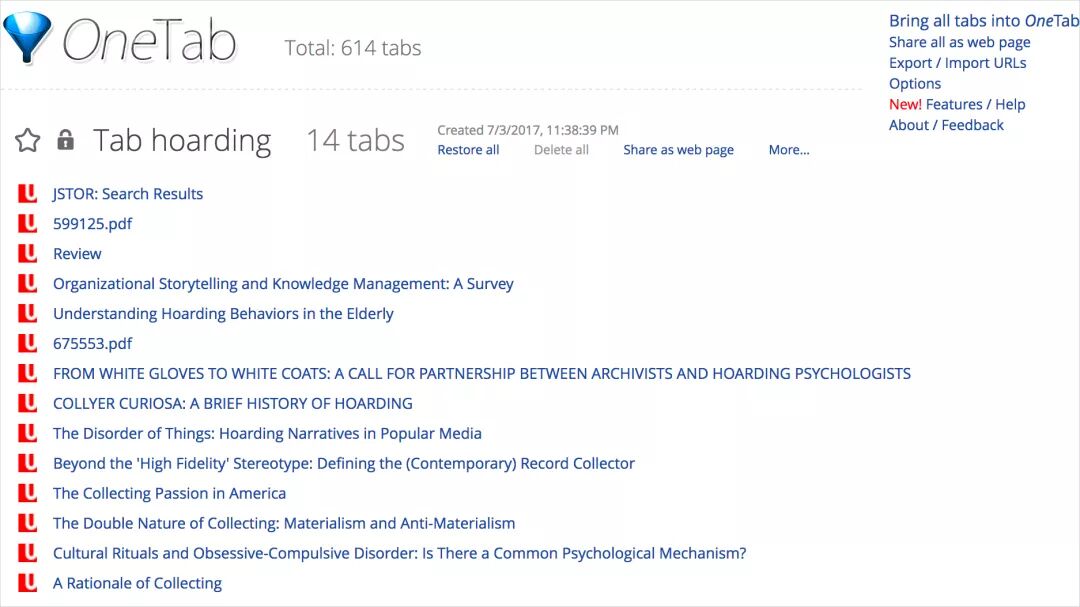1080x607 pixels.
Task: Click favicon beside Understanding Hoarding Behaviors entry
Action: tap(28, 313)
